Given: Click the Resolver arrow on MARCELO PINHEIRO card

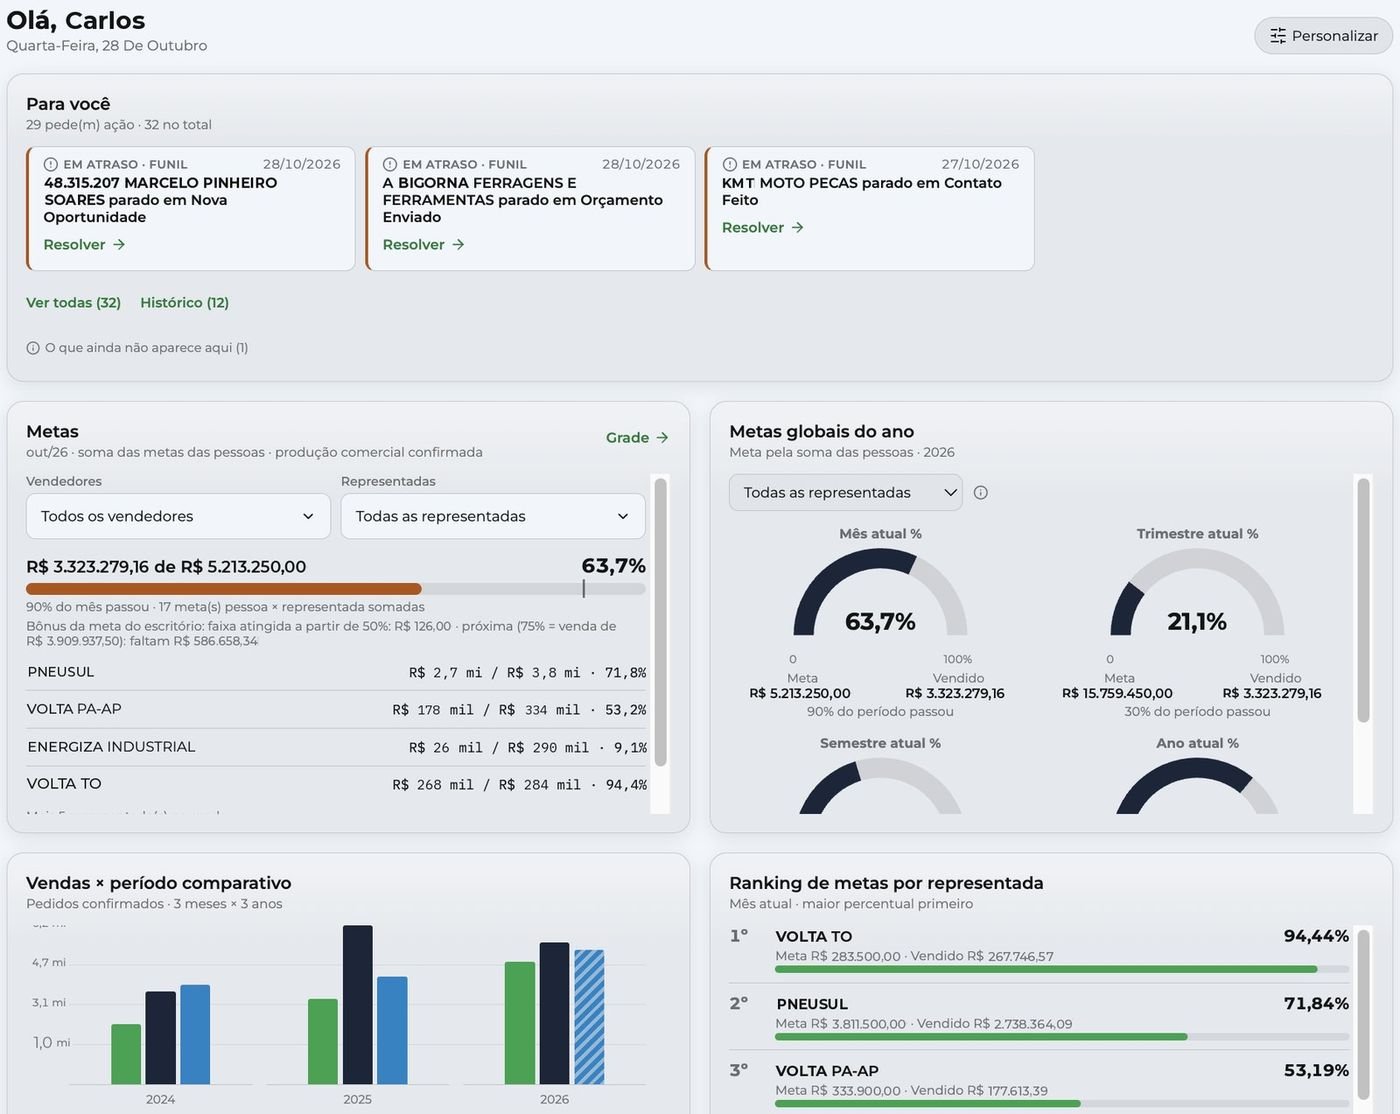Looking at the screenshot, I should [119, 244].
